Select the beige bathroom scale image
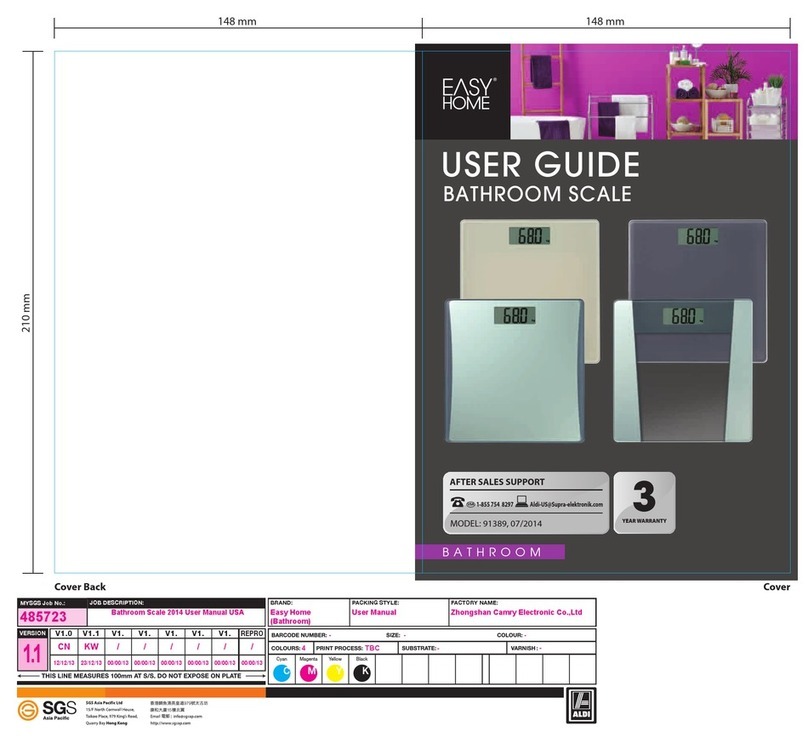 pos(530,259)
